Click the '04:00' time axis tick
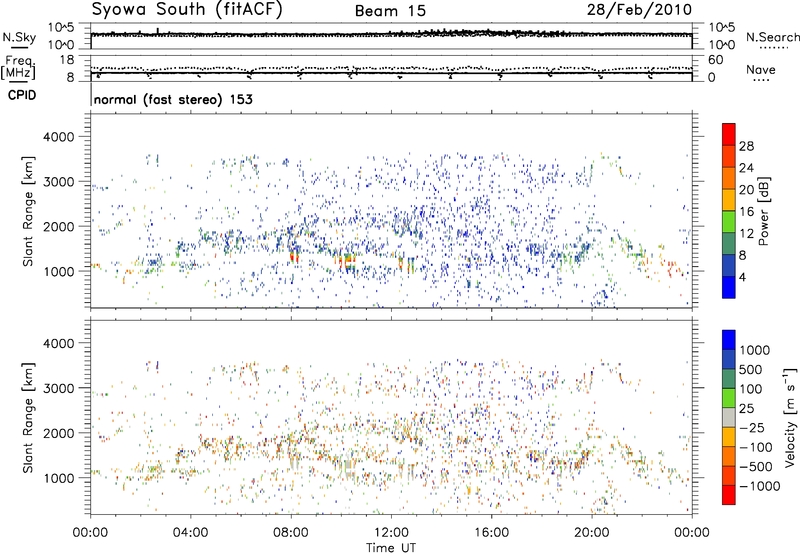This screenshot has width=800, height=554. (190, 533)
